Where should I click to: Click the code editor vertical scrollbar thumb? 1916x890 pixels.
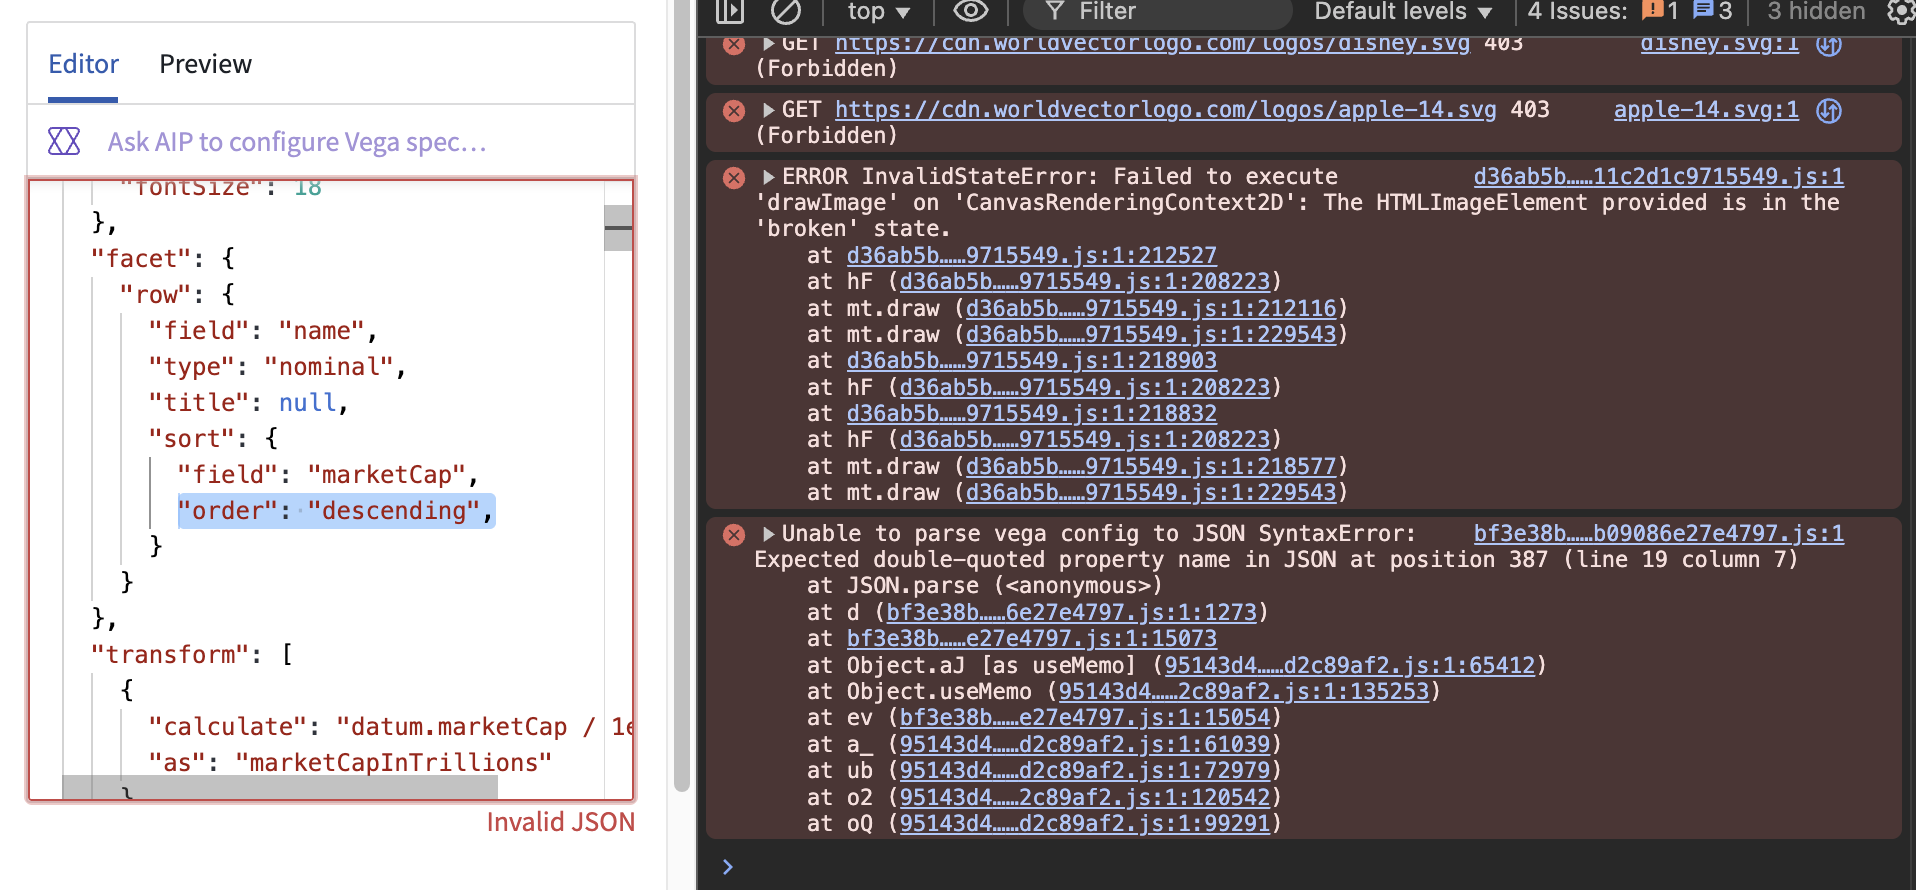pyautogui.click(x=618, y=228)
